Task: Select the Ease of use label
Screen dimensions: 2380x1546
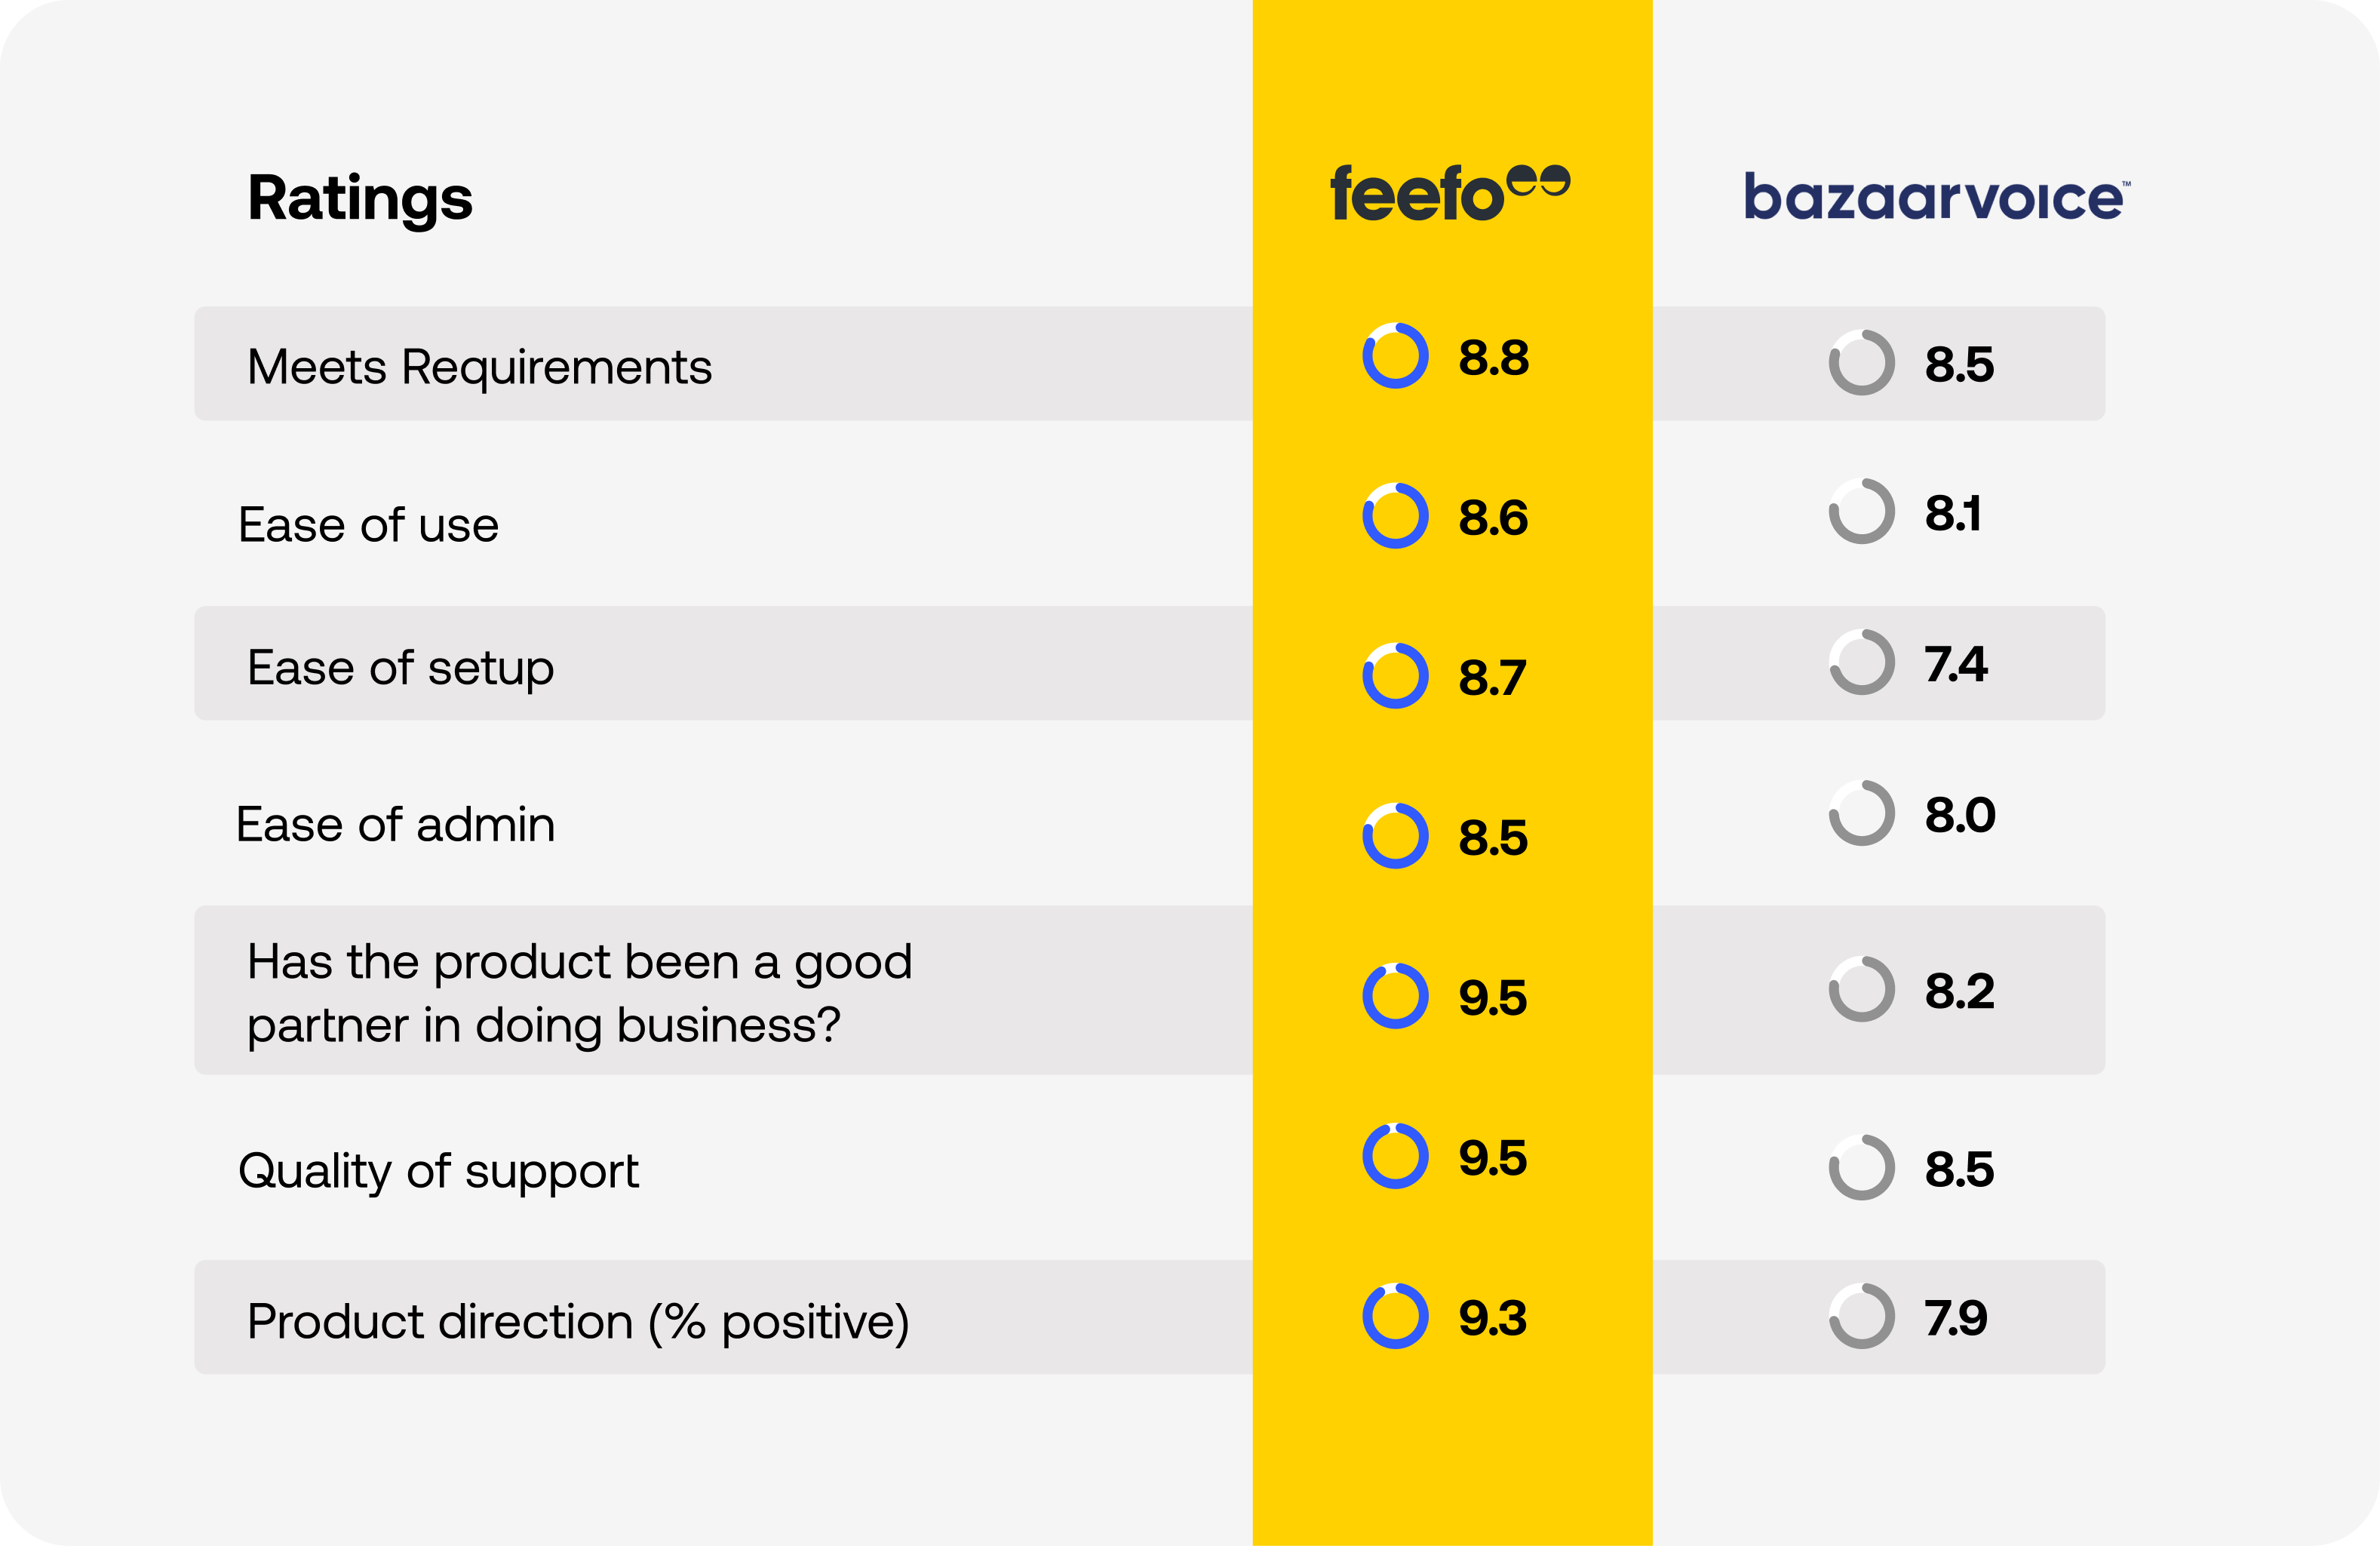Action: point(368,525)
